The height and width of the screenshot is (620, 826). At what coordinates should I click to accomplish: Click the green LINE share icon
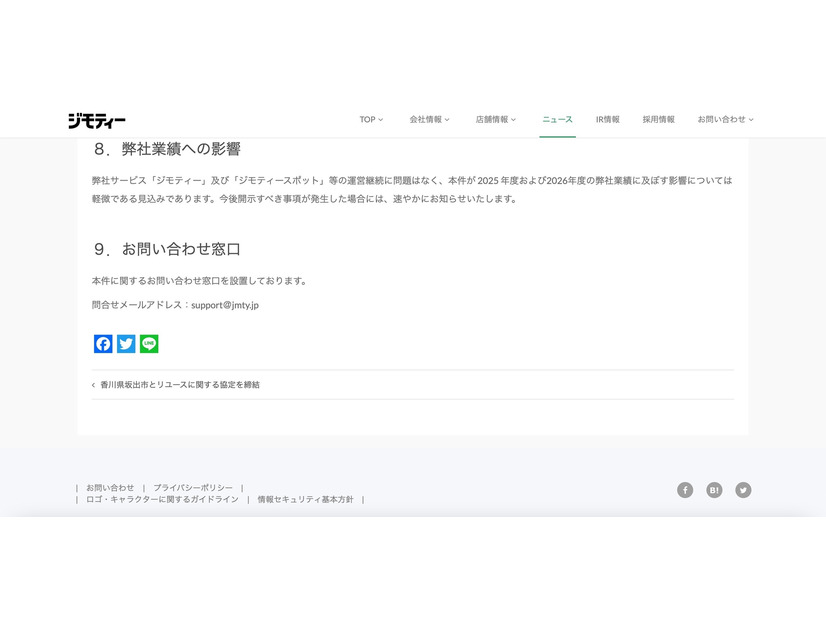pos(148,343)
